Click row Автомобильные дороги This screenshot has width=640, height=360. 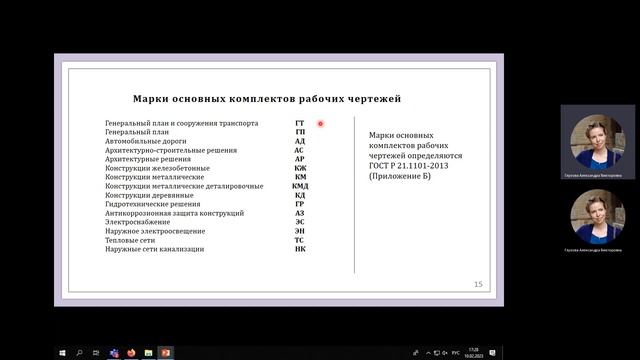pos(146,141)
